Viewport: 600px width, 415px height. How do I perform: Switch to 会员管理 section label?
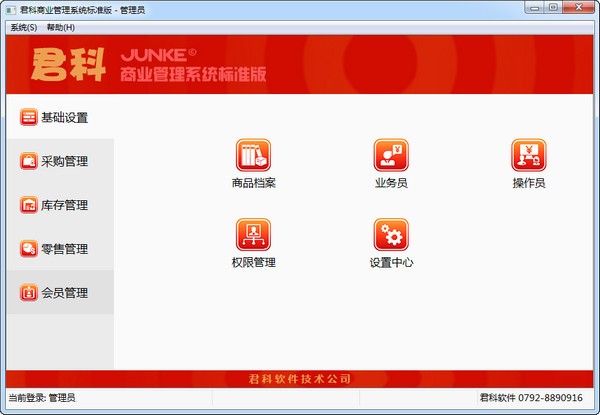[65, 293]
